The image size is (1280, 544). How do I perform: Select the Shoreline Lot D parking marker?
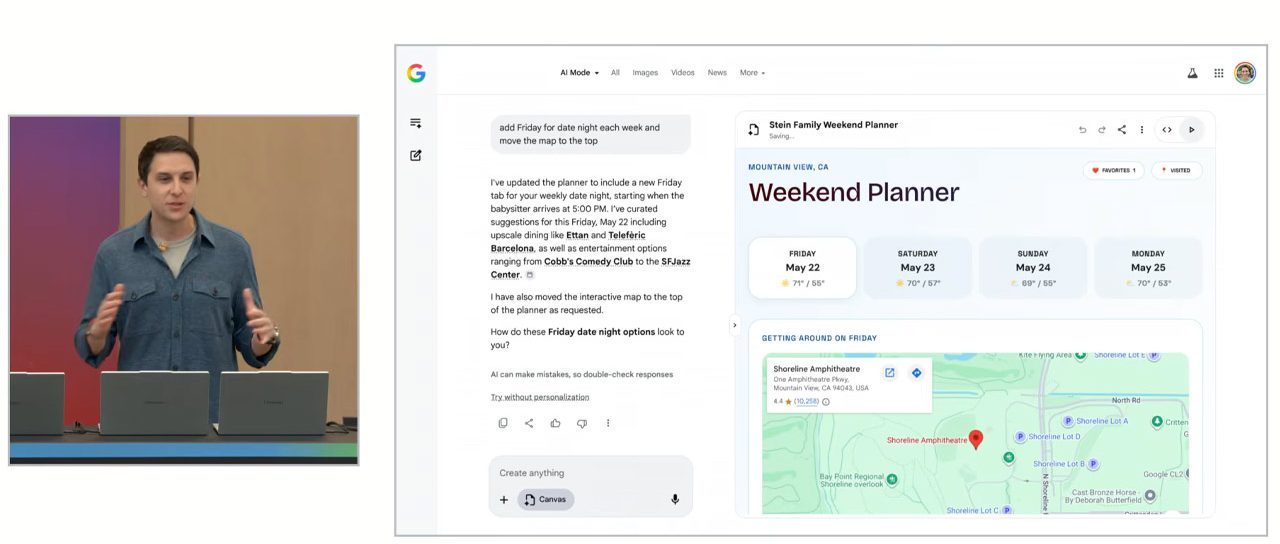(1020, 437)
